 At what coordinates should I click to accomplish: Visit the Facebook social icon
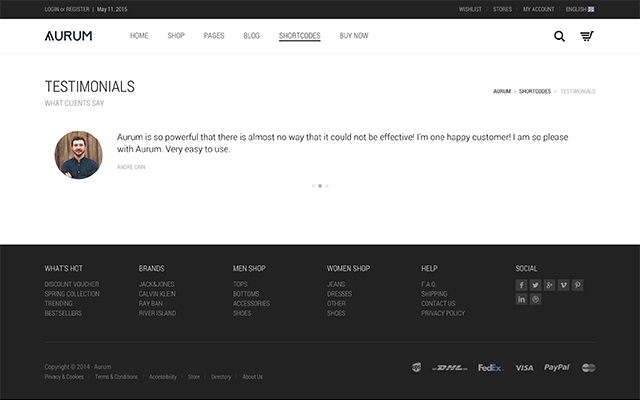pyautogui.click(x=522, y=285)
